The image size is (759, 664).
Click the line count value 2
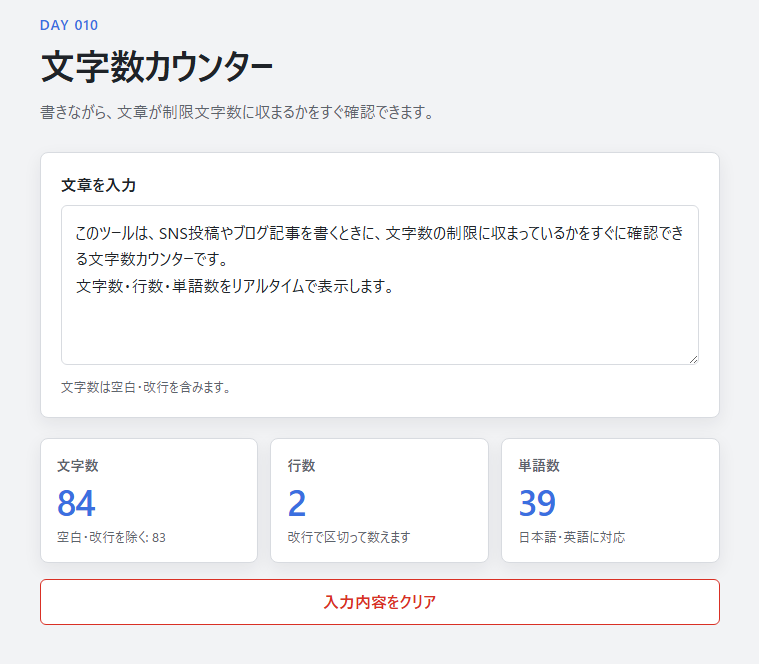pyautogui.click(x=297, y=503)
